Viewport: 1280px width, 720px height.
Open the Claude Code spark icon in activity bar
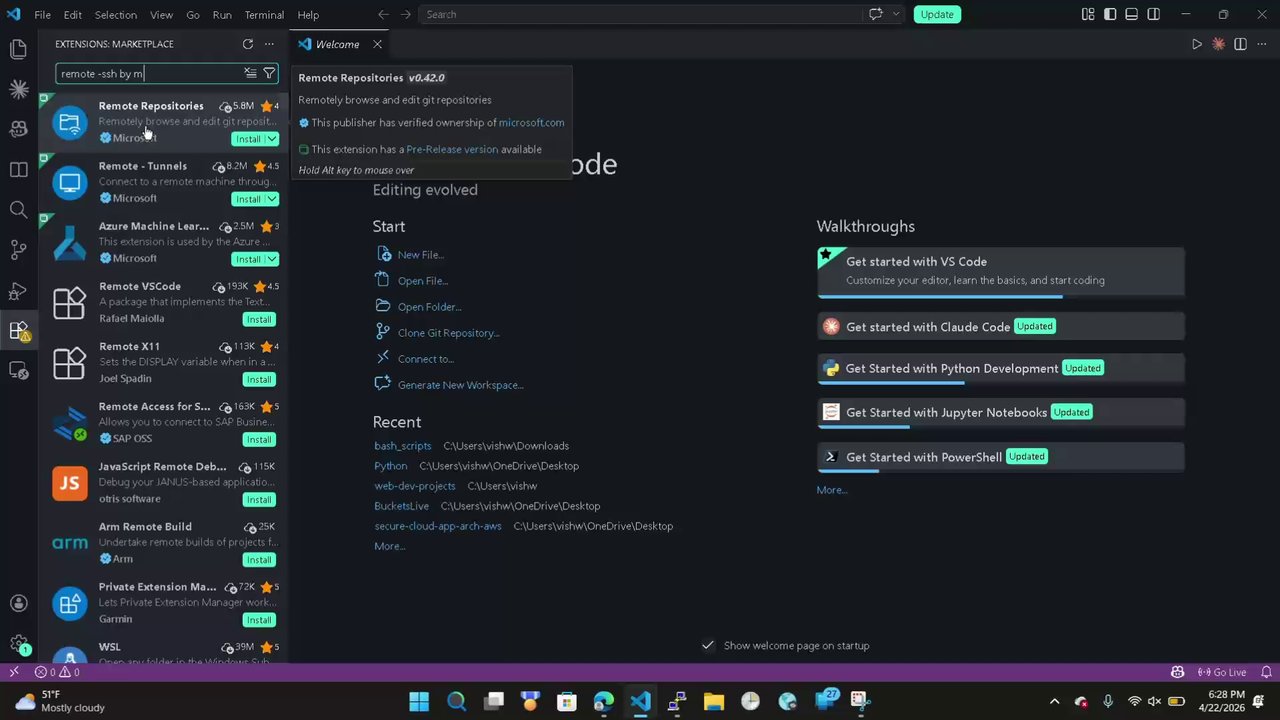tap(18, 89)
